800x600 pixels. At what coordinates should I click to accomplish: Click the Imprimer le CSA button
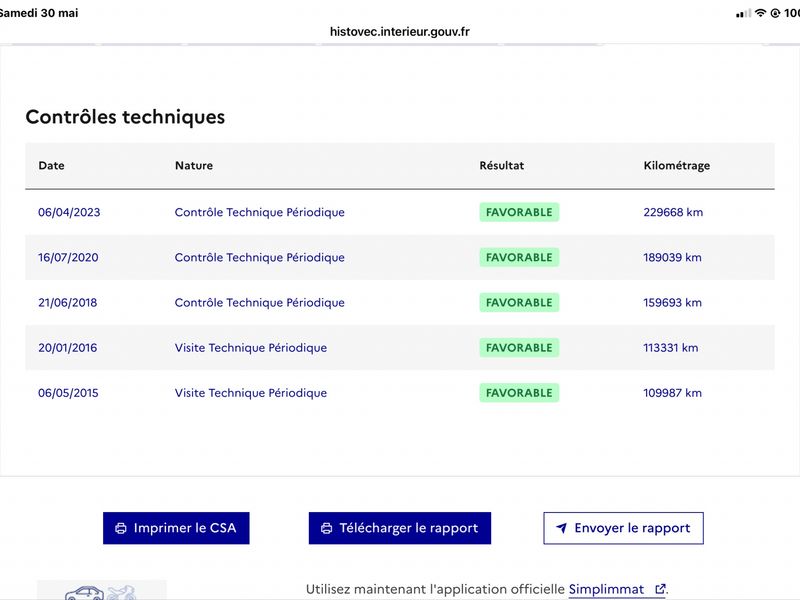(176, 528)
